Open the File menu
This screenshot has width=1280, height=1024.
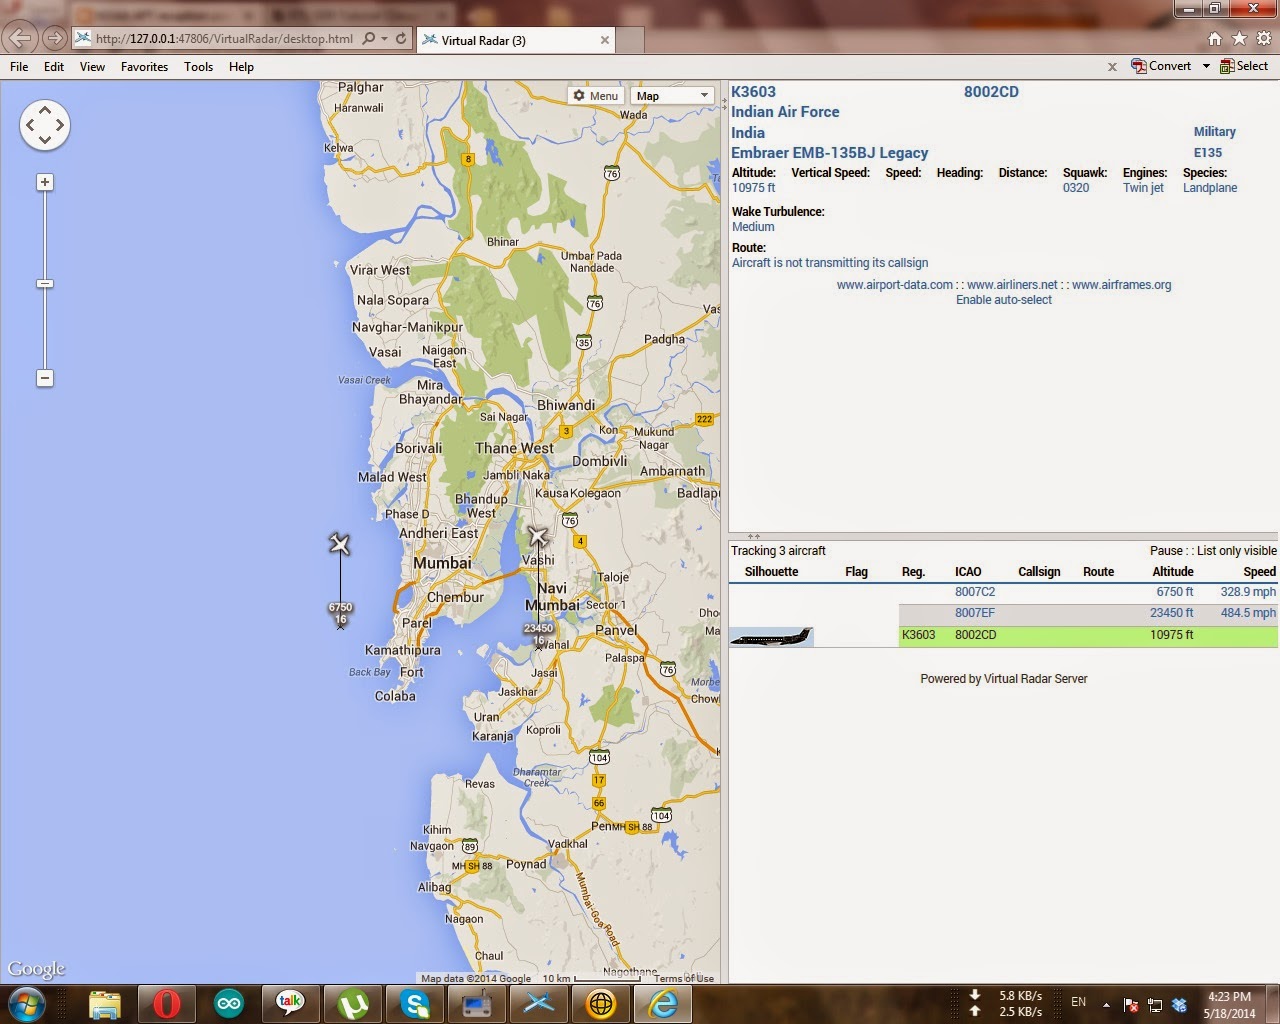pos(19,67)
